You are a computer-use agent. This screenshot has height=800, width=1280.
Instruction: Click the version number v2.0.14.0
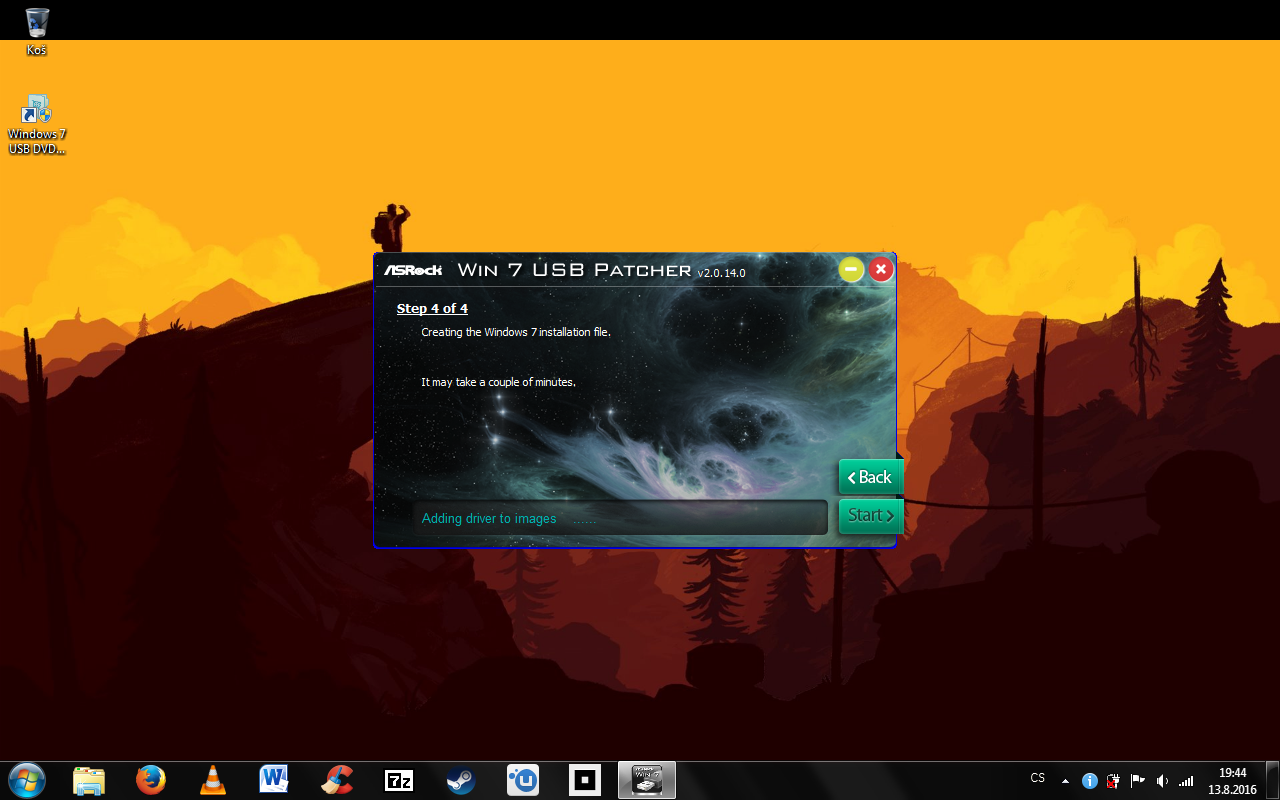coord(721,272)
